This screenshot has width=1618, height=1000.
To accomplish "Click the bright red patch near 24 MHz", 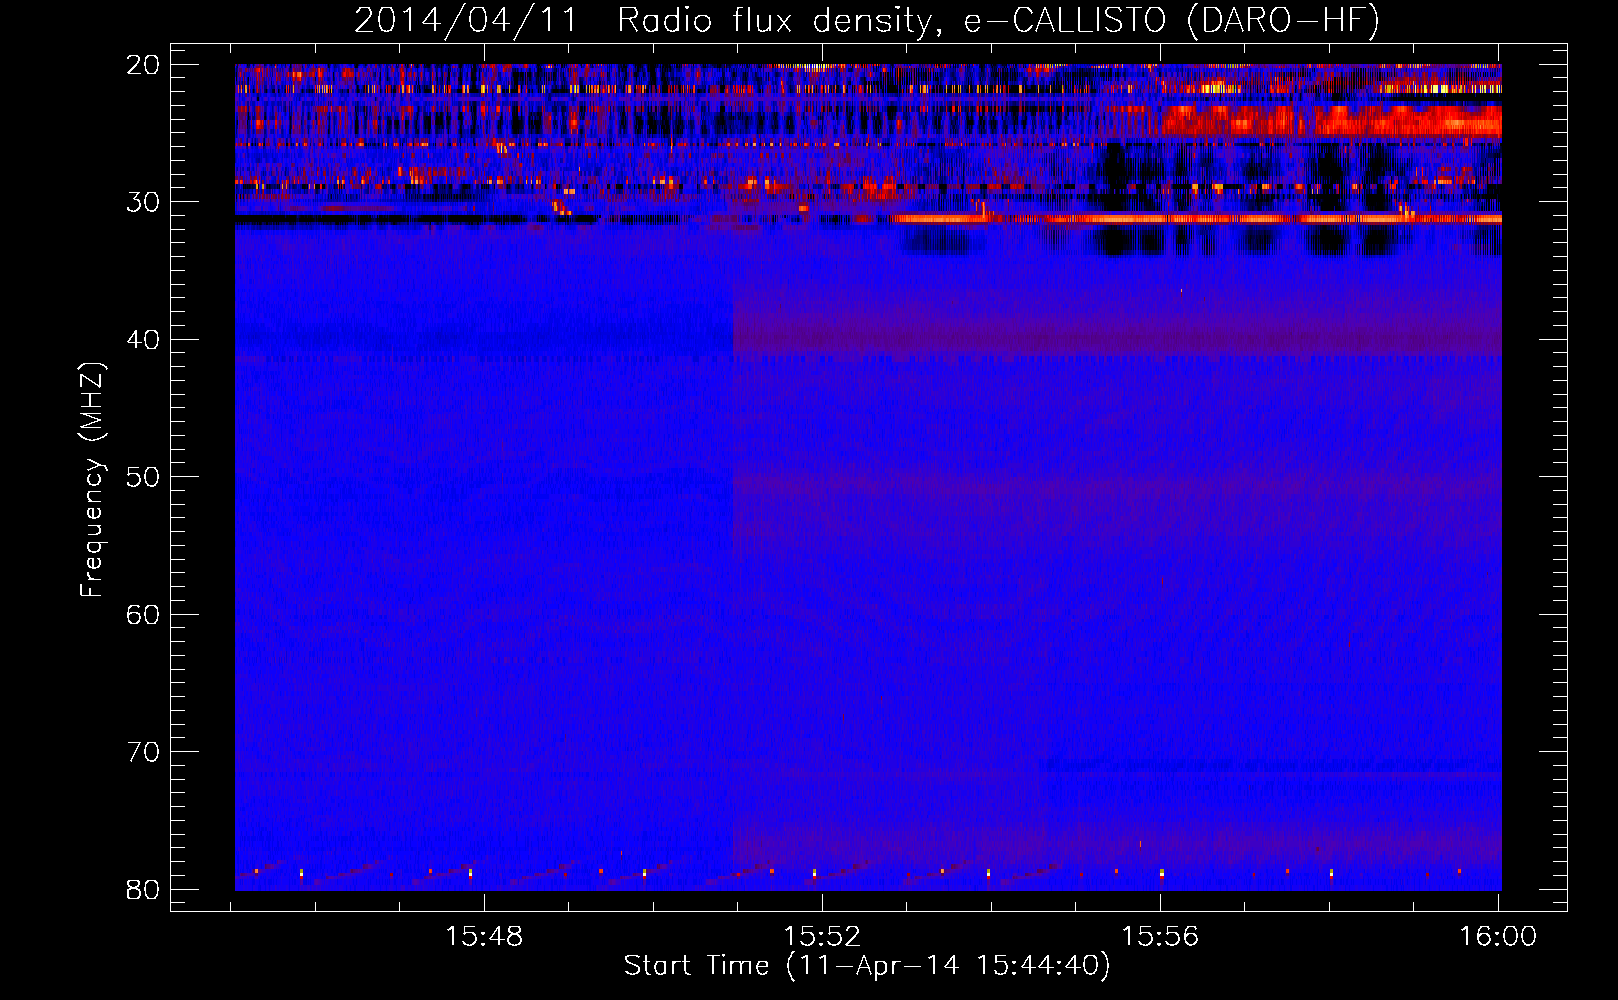I will coord(1330,121).
